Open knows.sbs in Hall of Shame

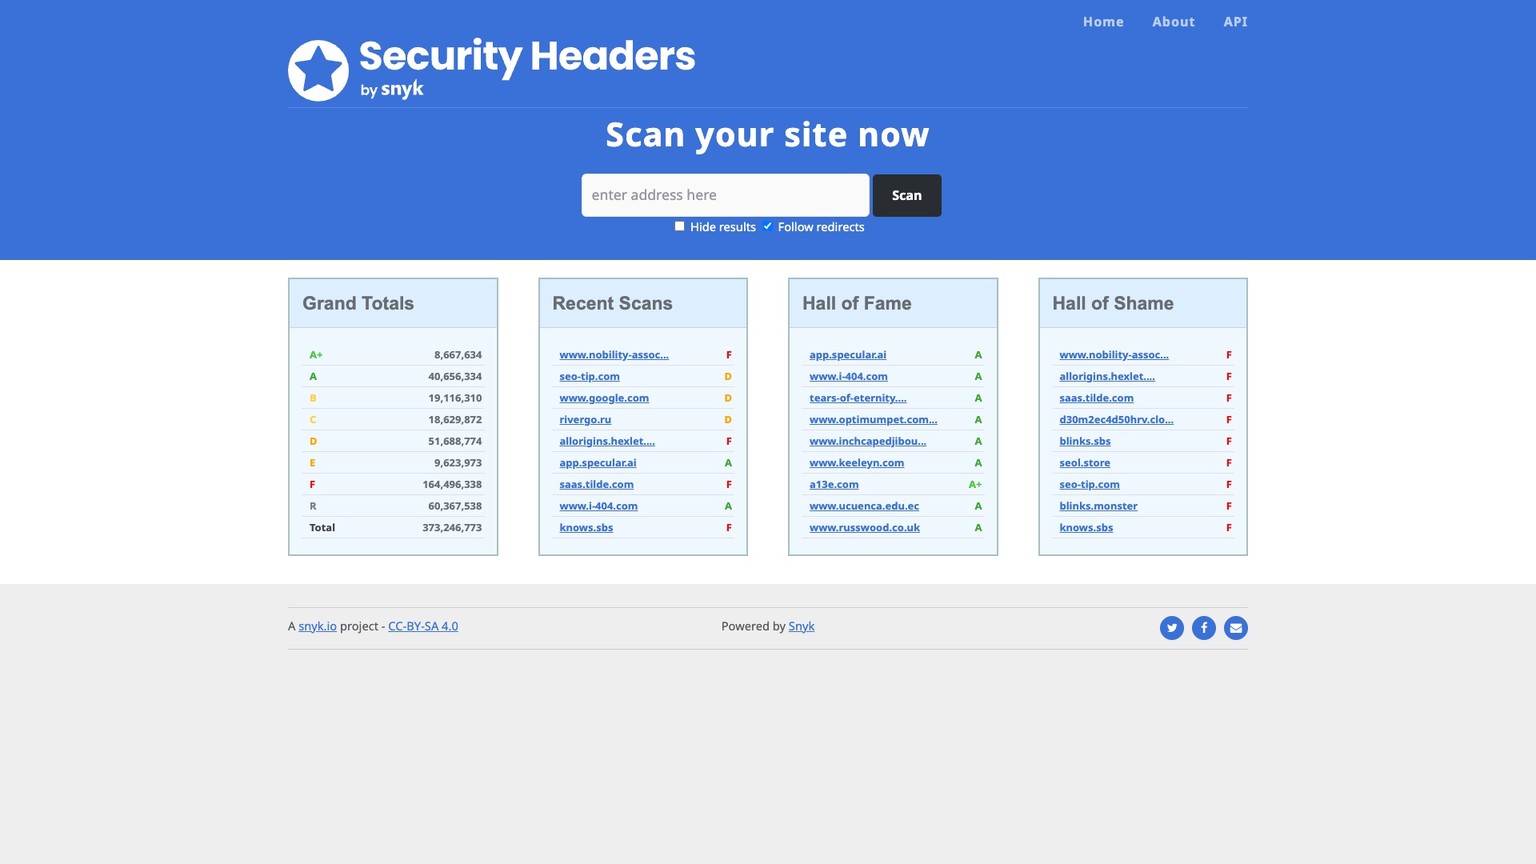1086,528
